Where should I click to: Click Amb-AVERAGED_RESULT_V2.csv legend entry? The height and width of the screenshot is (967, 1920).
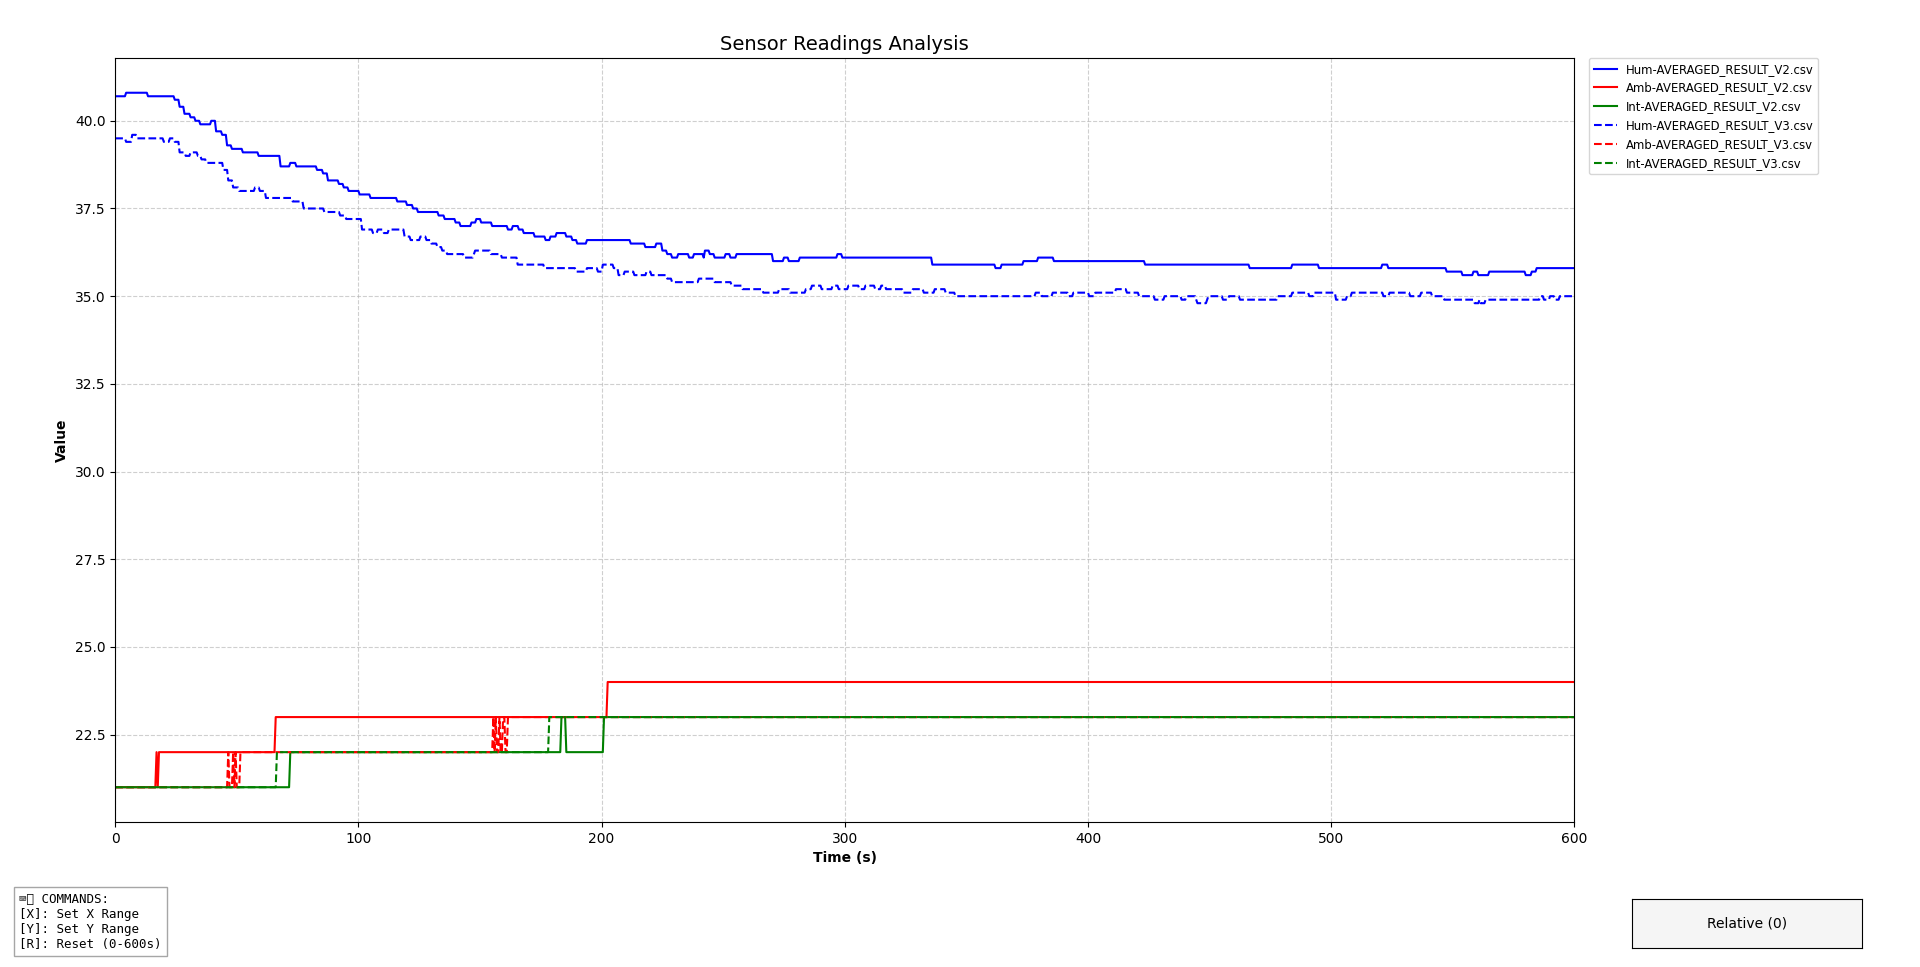(x=1718, y=88)
